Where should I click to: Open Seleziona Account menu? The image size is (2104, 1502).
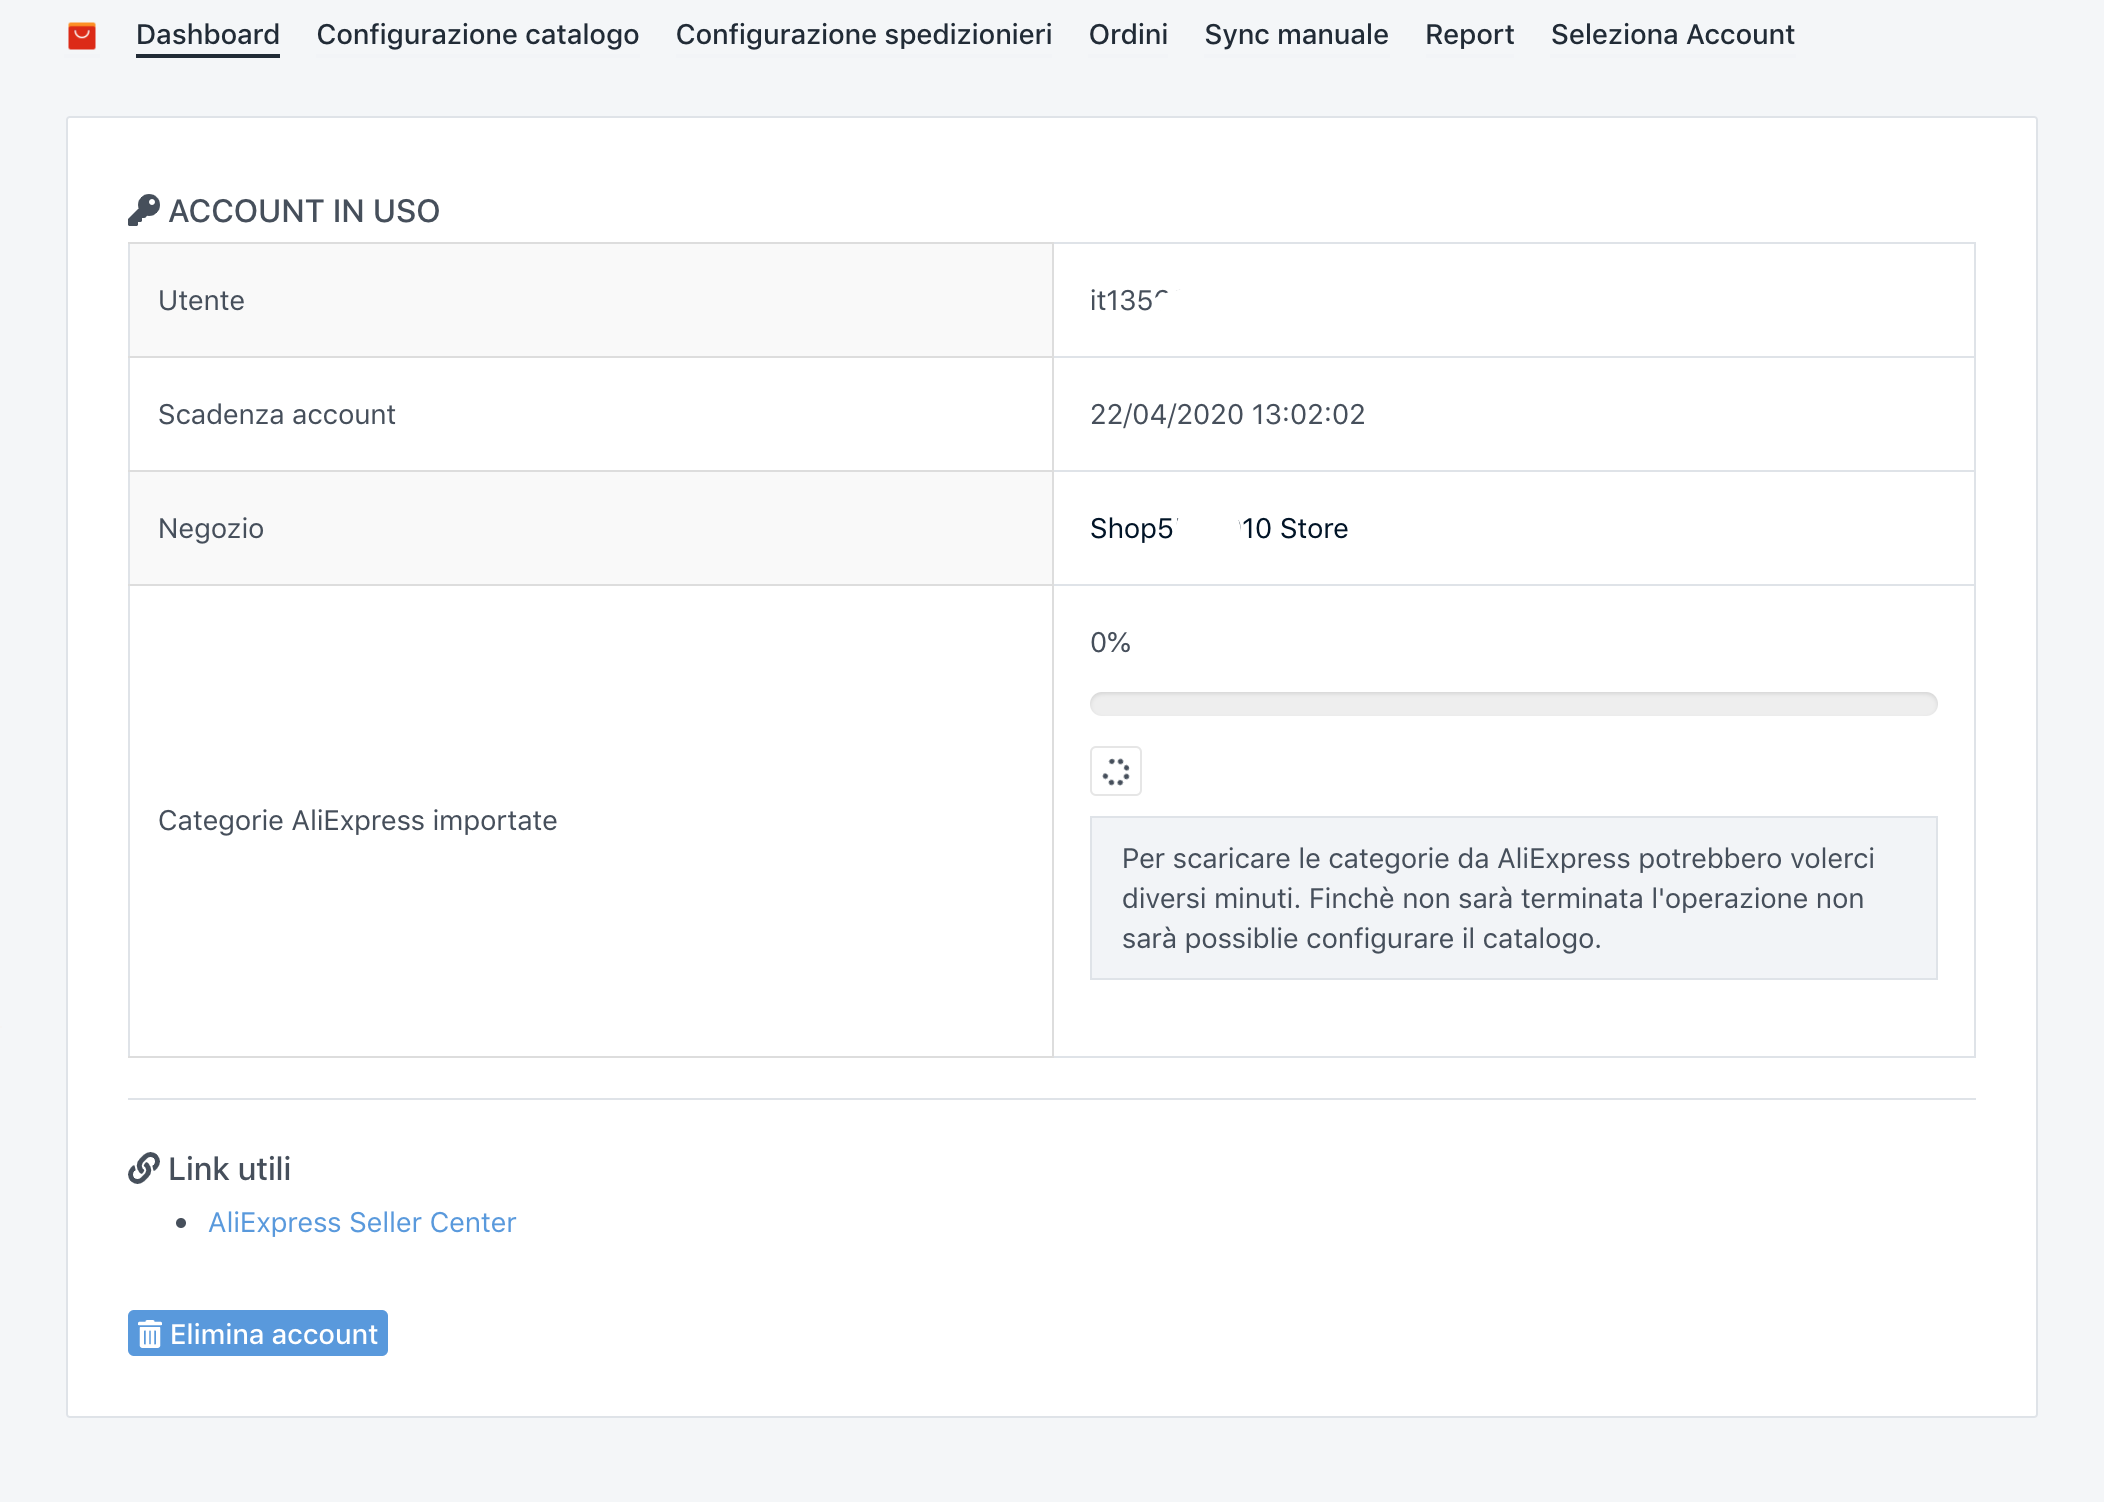(1672, 35)
